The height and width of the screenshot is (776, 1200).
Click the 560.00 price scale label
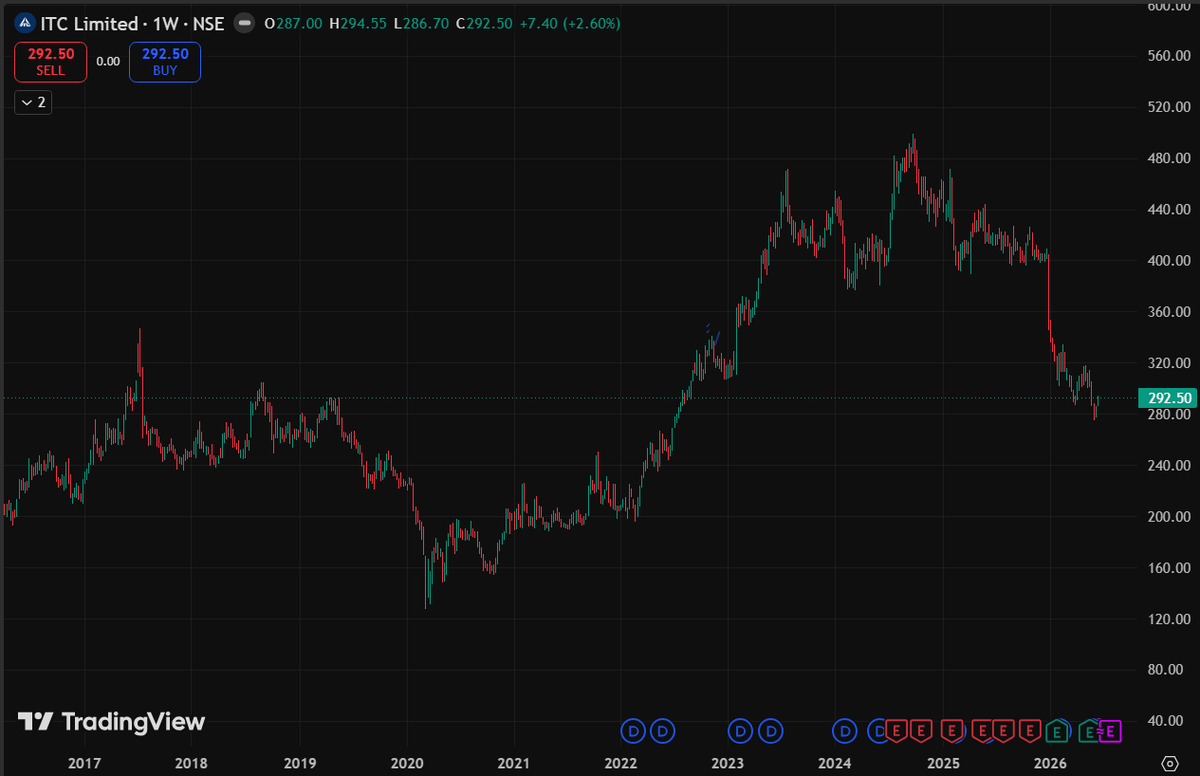tap(1171, 56)
